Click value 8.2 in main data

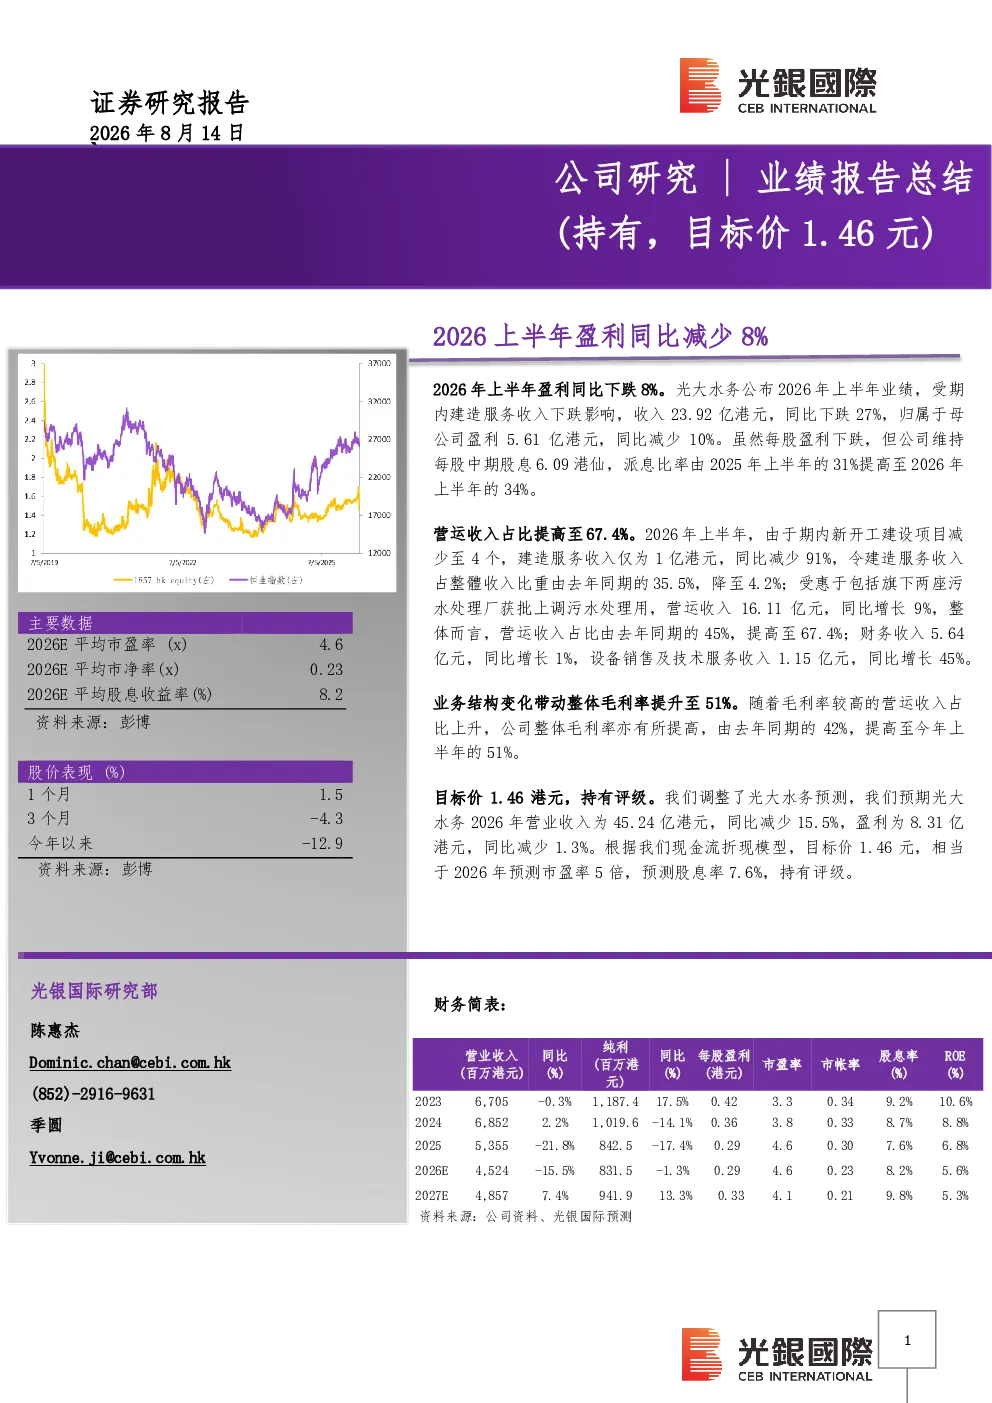[x=331, y=694]
